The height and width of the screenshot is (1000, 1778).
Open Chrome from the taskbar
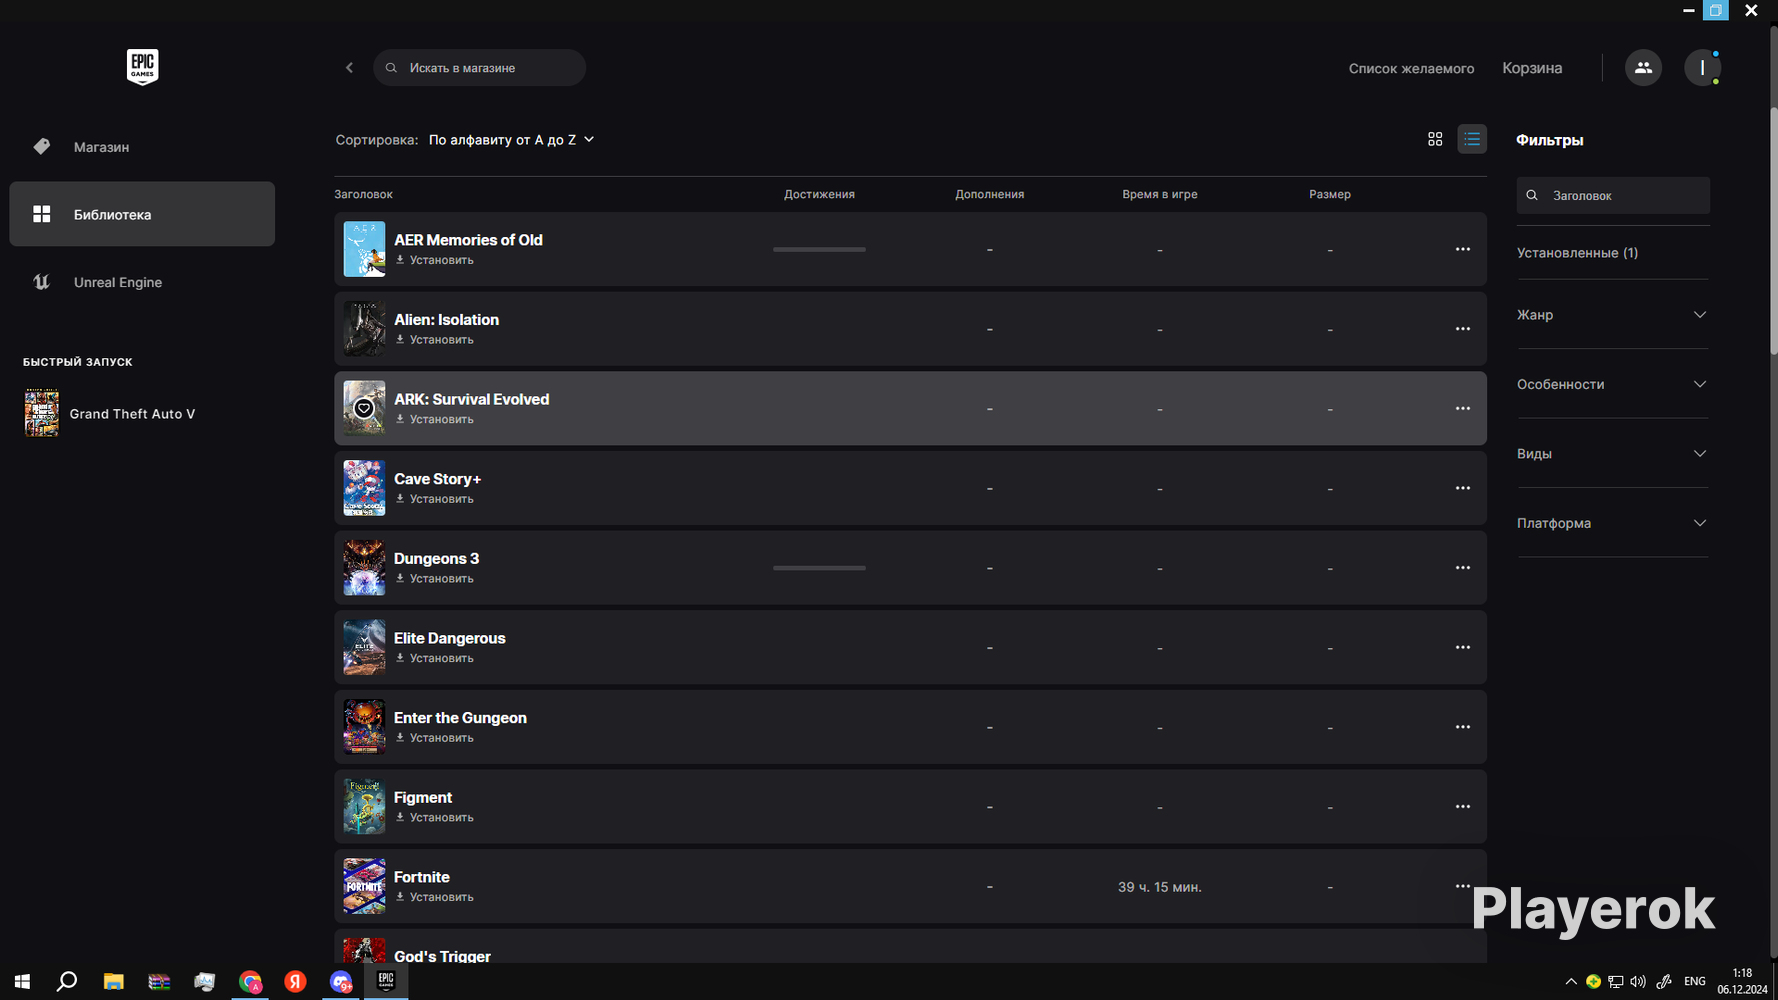(250, 981)
